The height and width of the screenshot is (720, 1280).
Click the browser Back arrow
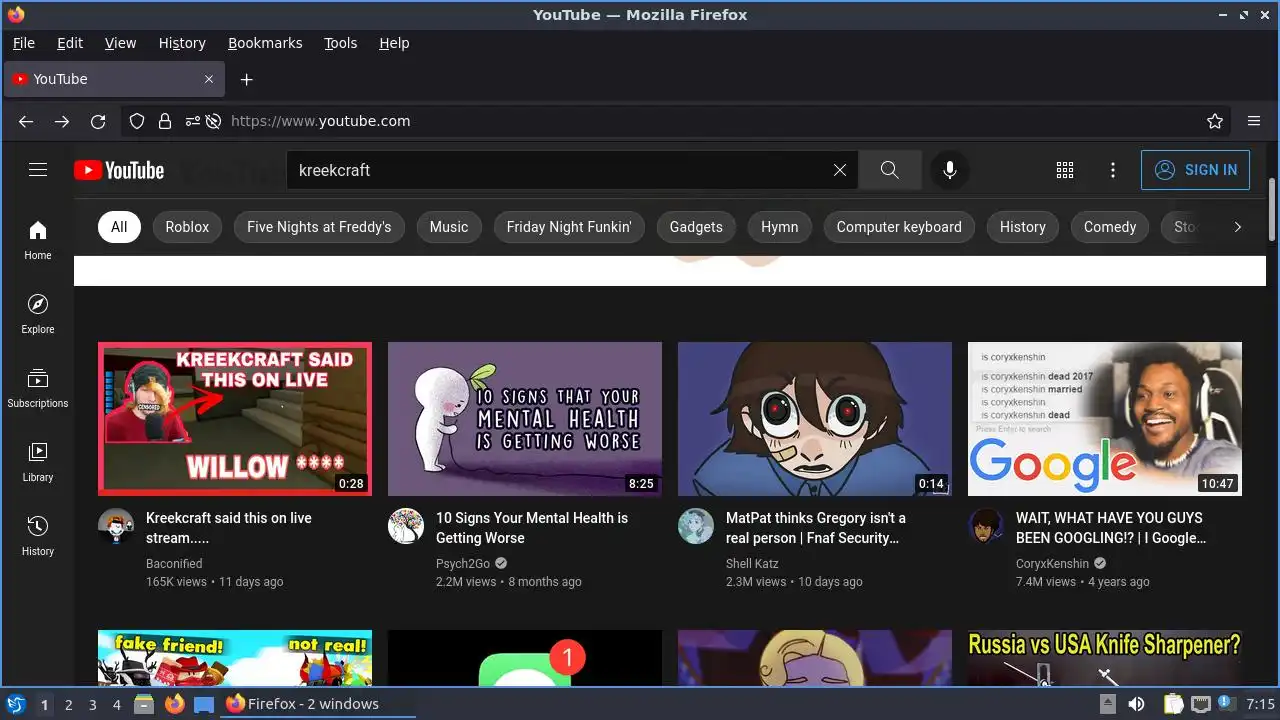click(26, 121)
